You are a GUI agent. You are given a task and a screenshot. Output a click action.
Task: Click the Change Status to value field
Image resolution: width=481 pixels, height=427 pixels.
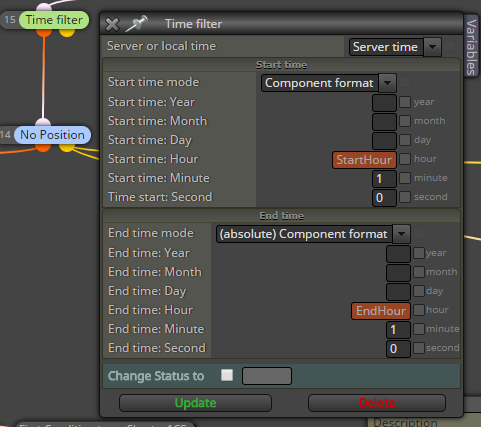pos(267,376)
